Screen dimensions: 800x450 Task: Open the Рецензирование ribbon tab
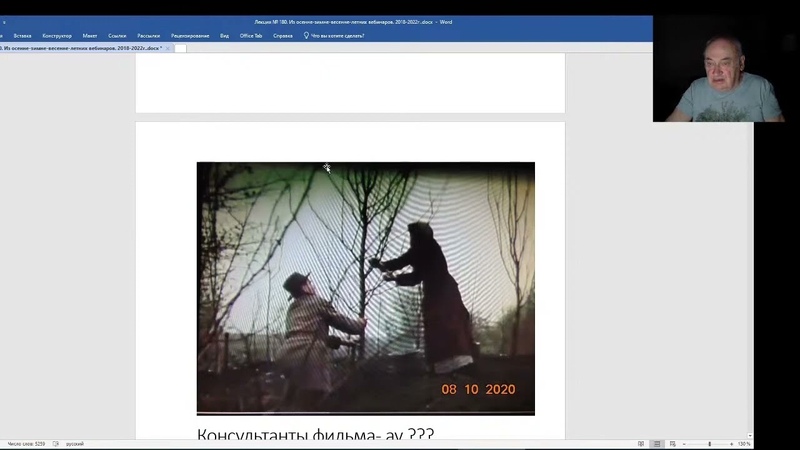(x=190, y=36)
